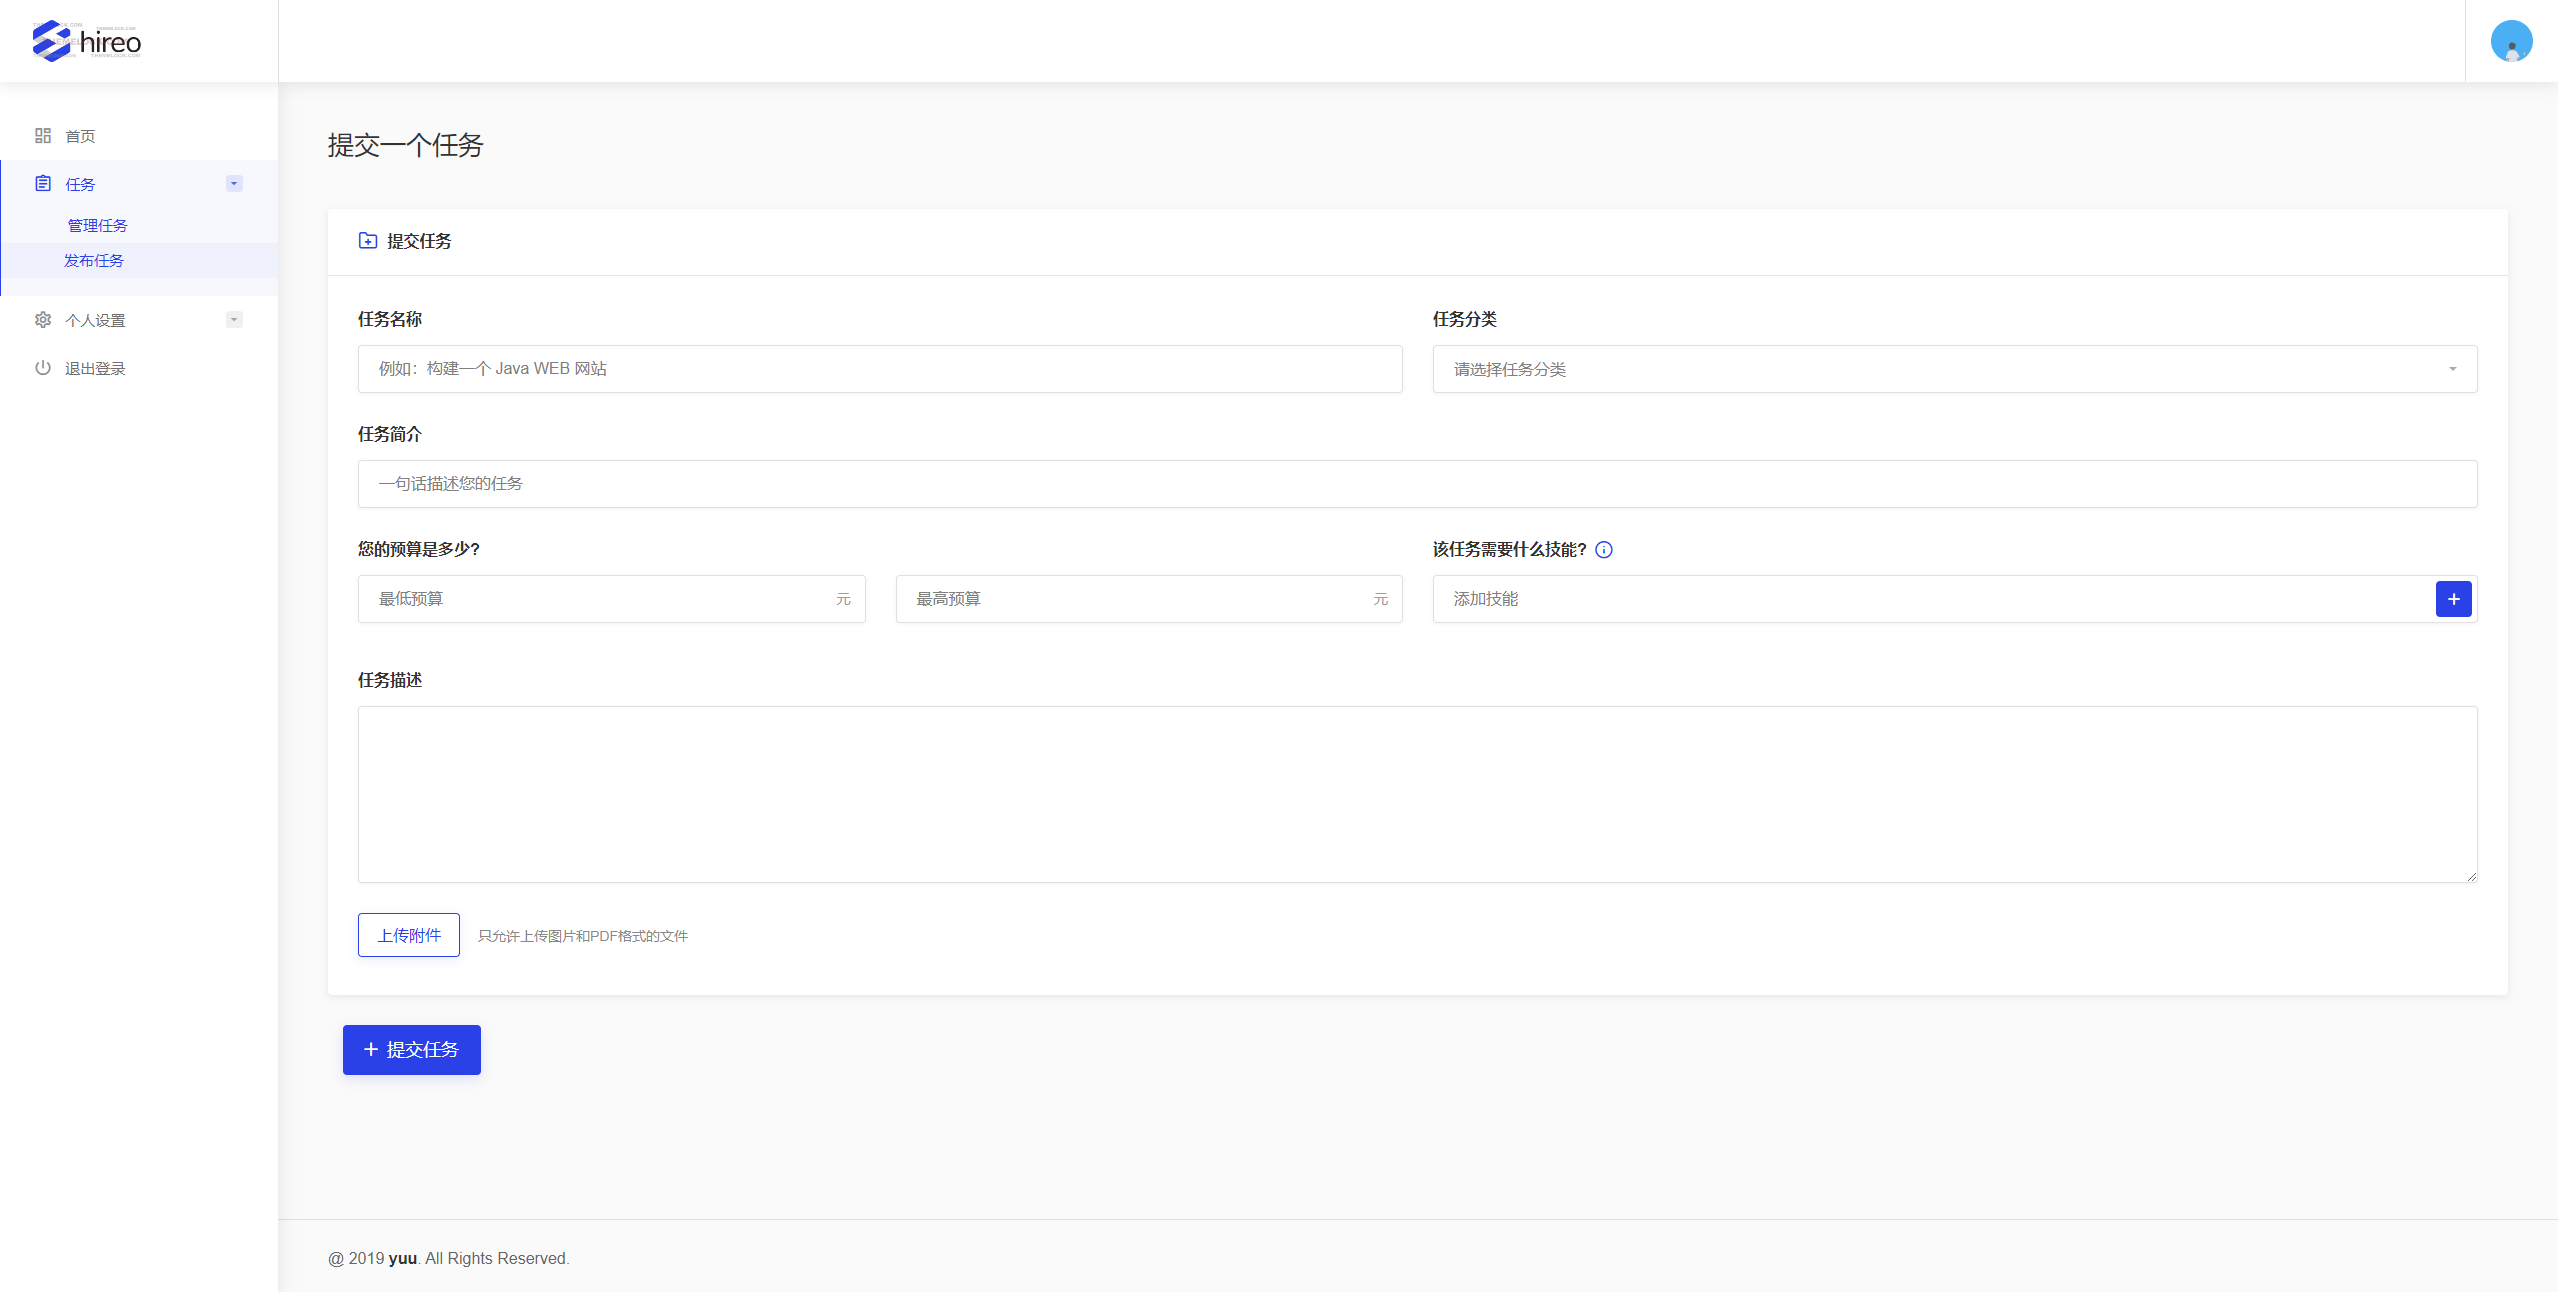The width and height of the screenshot is (2558, 1292).
Task: Click the blue plus add-skill button
Action: pos(2452,599)
